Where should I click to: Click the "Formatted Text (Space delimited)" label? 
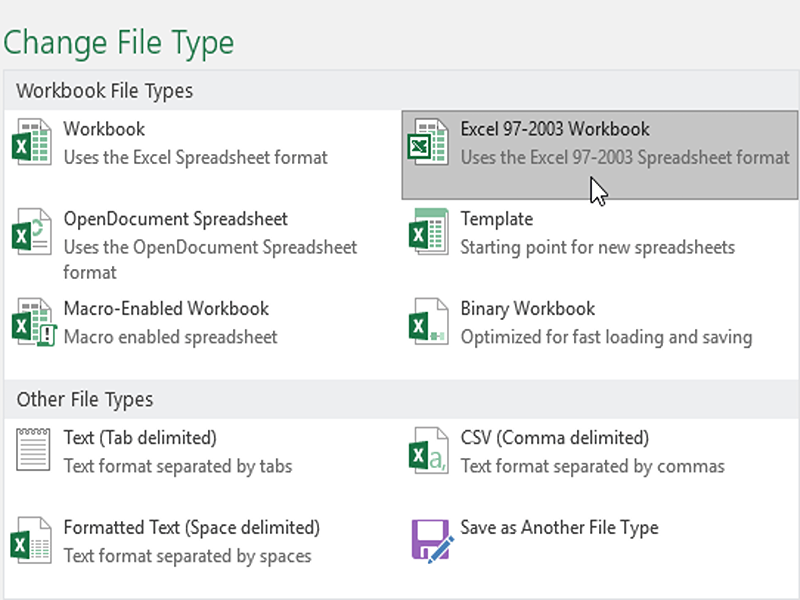click(x=192, y=528)
